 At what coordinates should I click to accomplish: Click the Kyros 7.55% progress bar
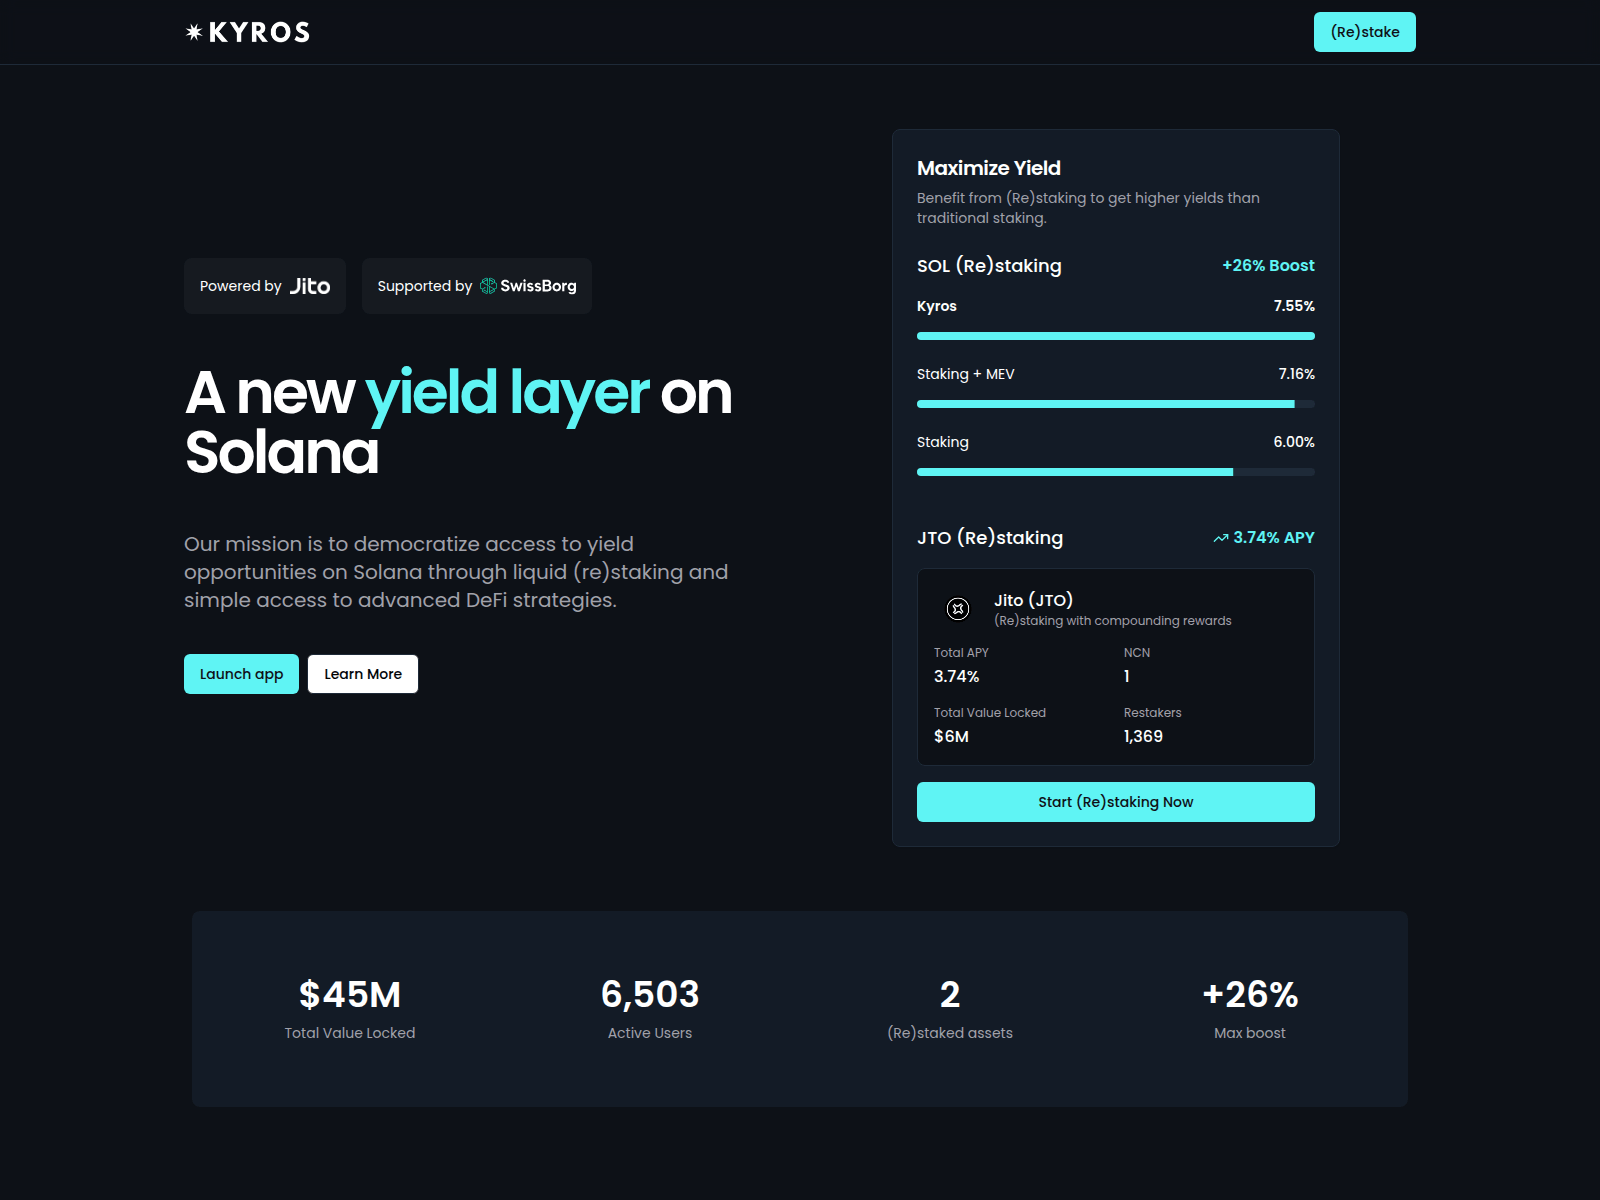[1116, 336]
